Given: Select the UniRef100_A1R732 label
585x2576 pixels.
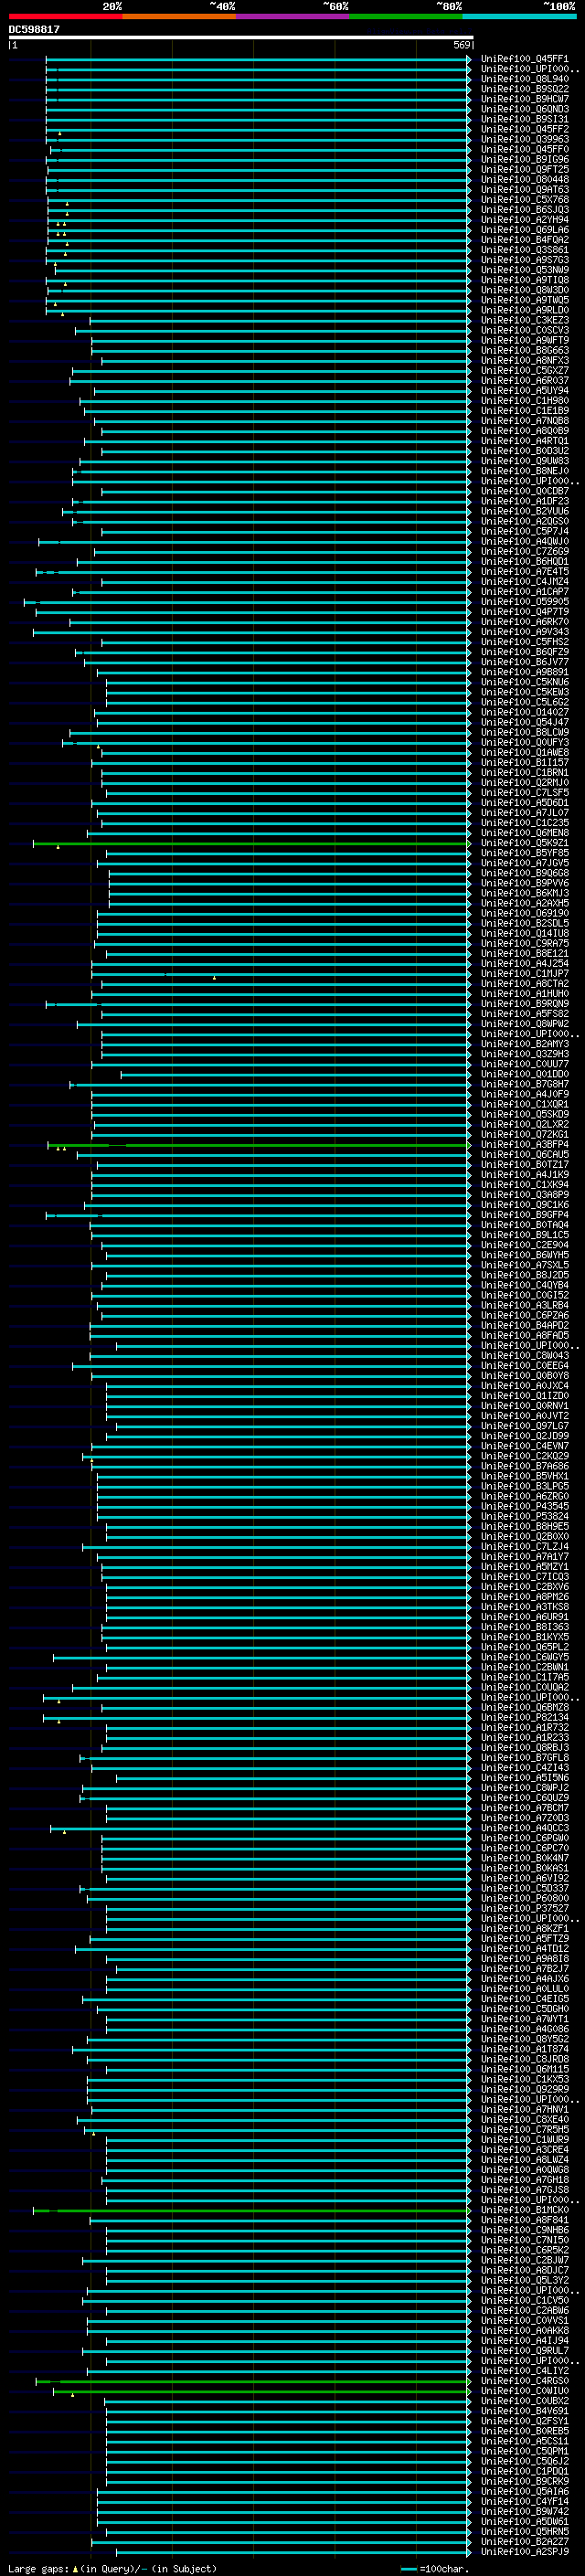Looking at the screenshot, I should click(524, 1728).
